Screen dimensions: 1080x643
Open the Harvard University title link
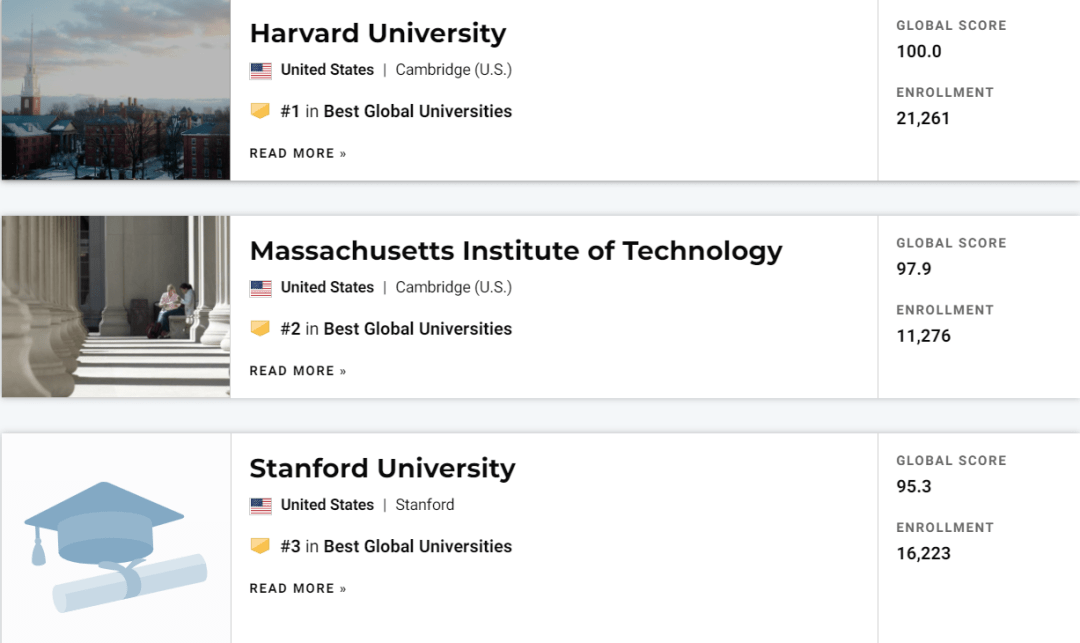377,33
